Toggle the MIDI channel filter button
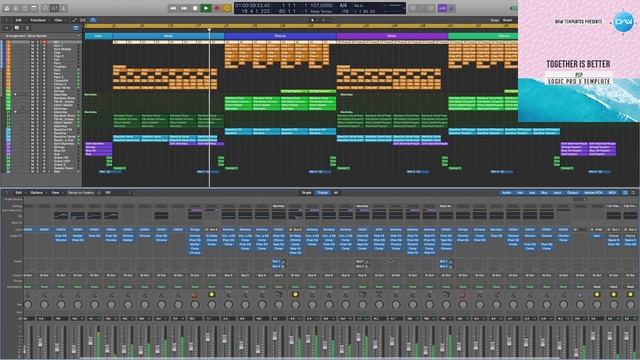640x360 pixels. click(x=612, y=193)
